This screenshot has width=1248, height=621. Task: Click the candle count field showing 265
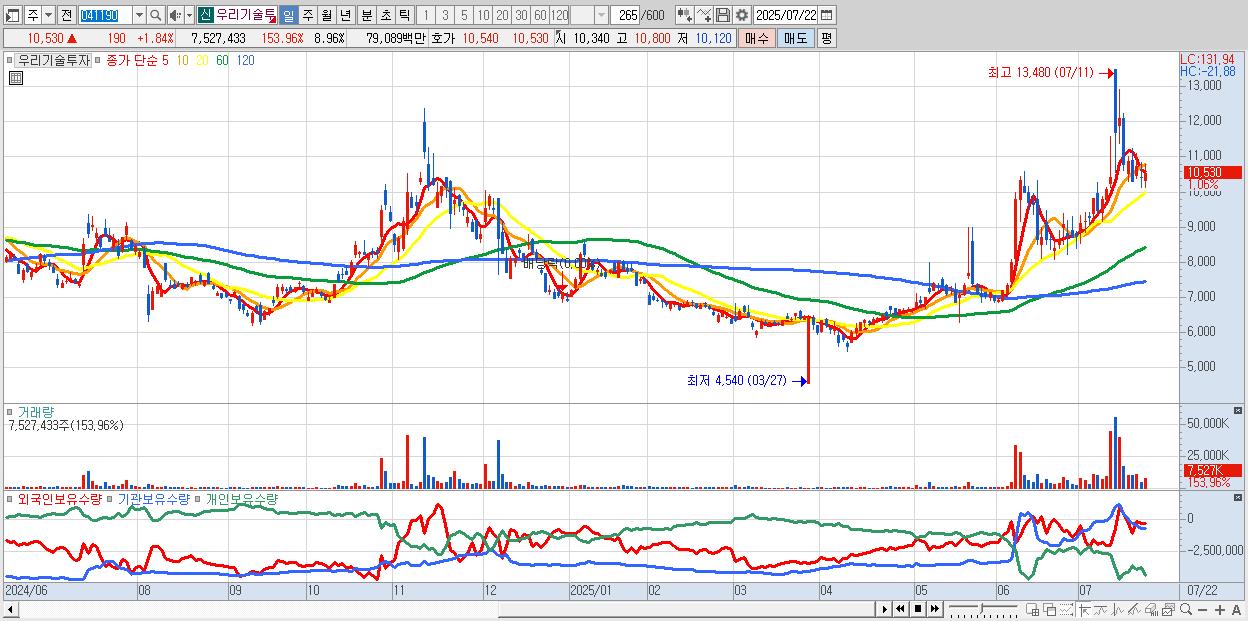click(625, 15)
